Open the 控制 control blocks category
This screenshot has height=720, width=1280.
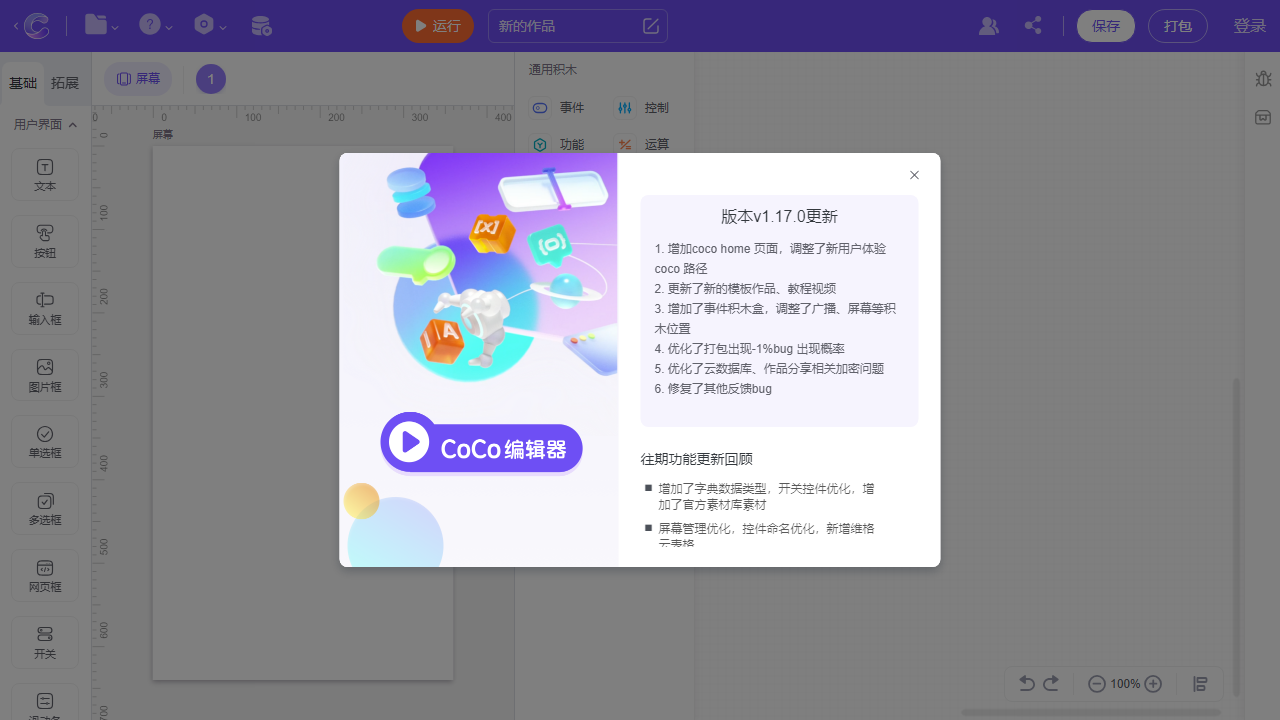[x=644, y=108]
